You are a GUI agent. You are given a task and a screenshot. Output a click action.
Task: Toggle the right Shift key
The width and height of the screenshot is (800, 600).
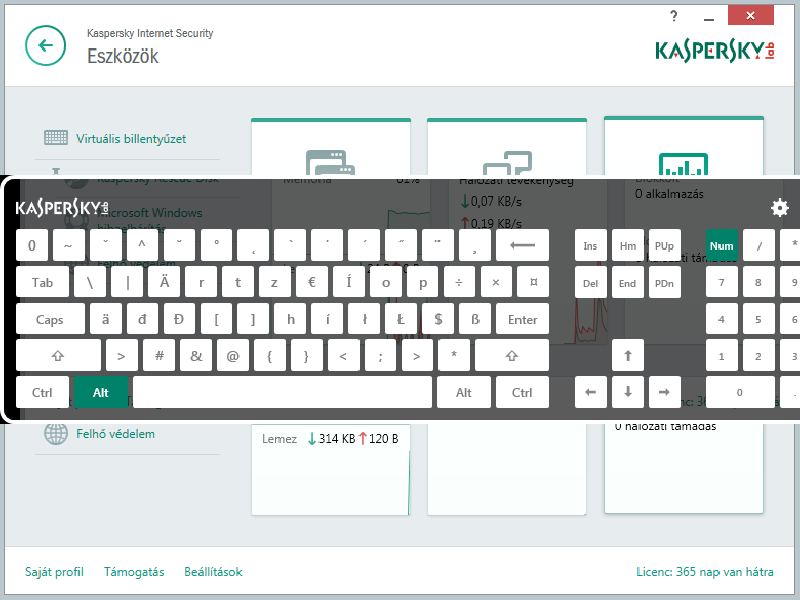[x=512, y=356]
